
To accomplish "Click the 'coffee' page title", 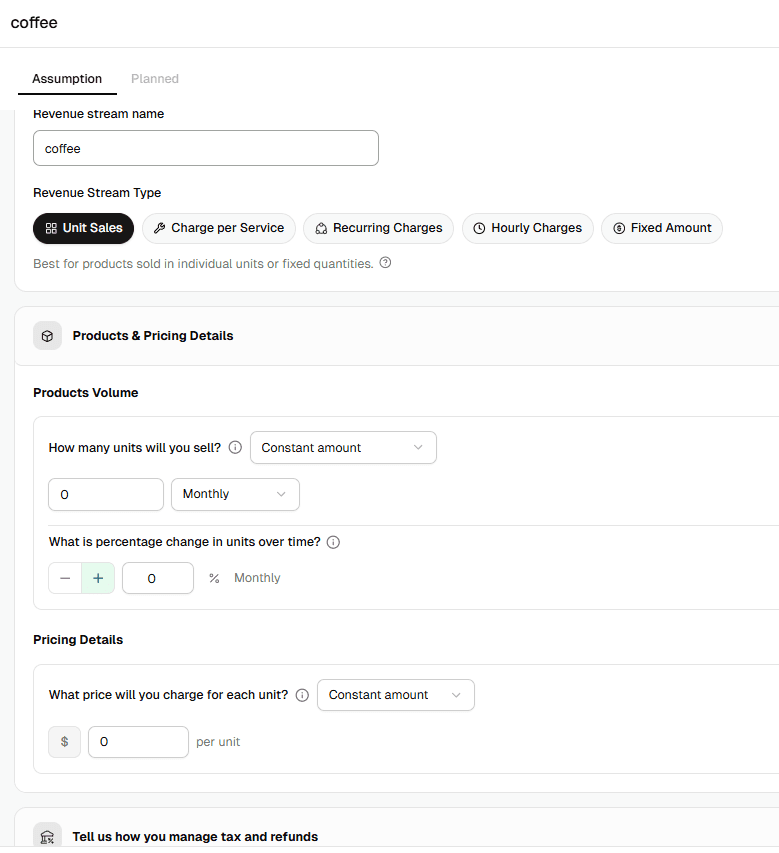I will (x=34, y=23).
